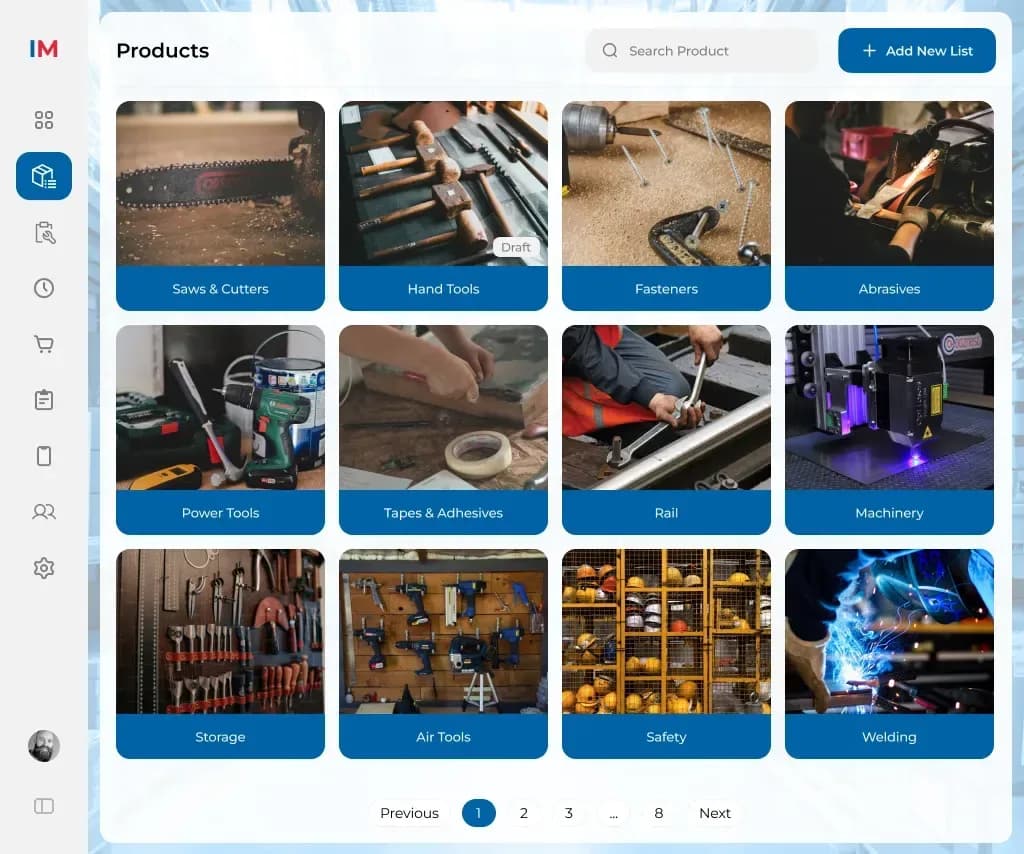Toggle the sidebar collapse panel icon
The width and height of the screenshot is (1024, 854).
point(44,806)
